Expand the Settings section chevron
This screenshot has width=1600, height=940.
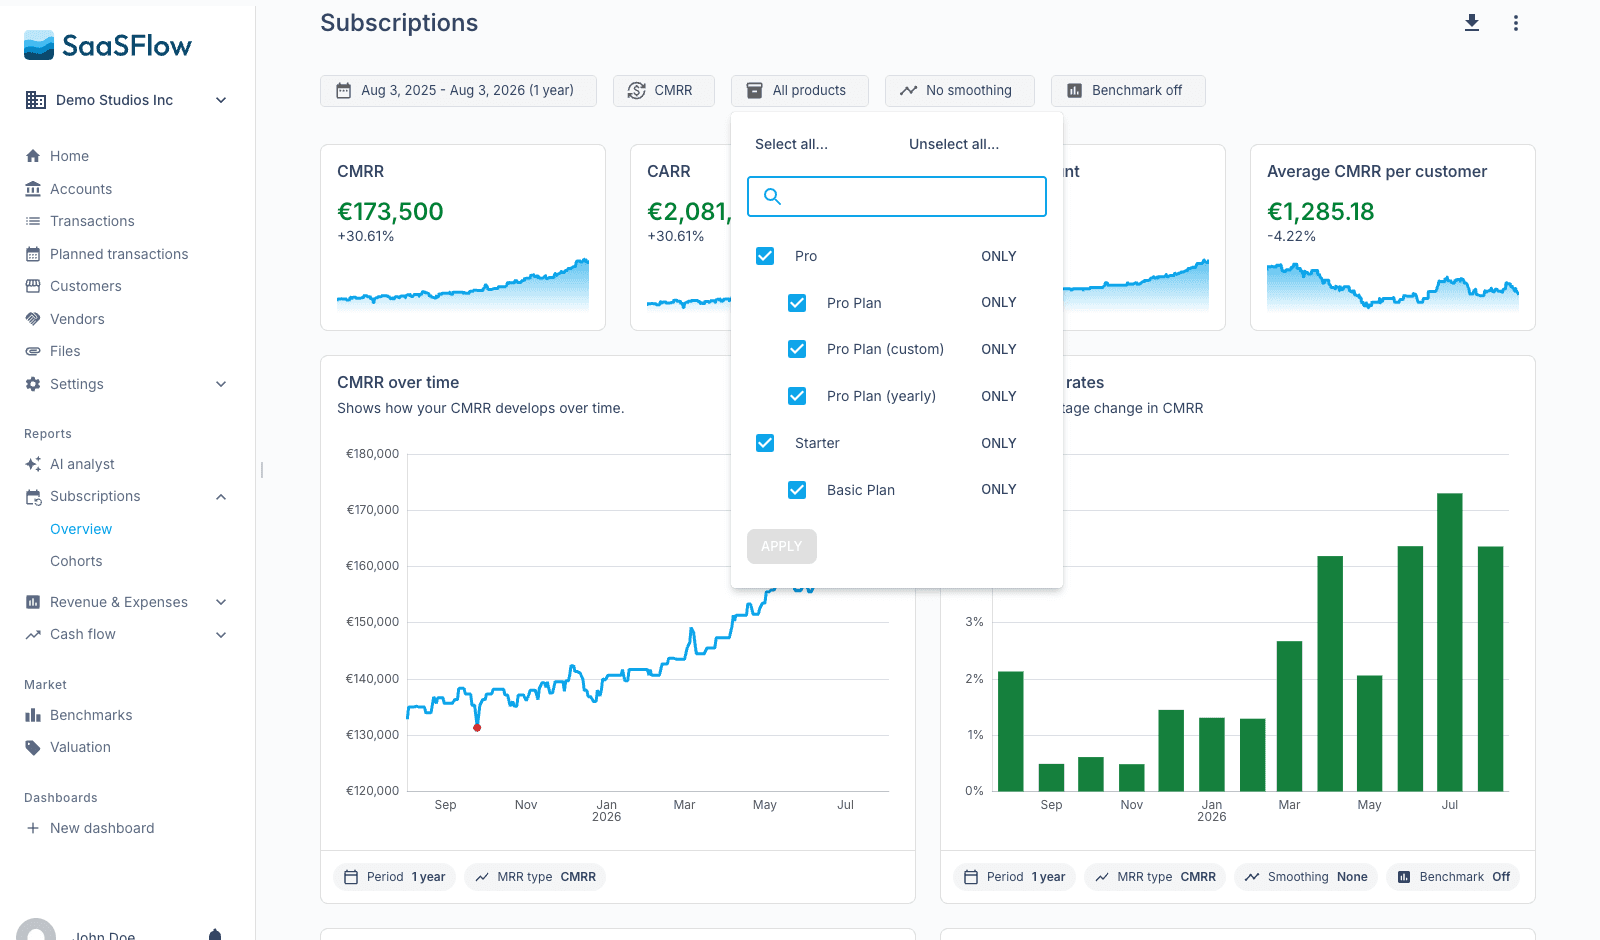221,384
